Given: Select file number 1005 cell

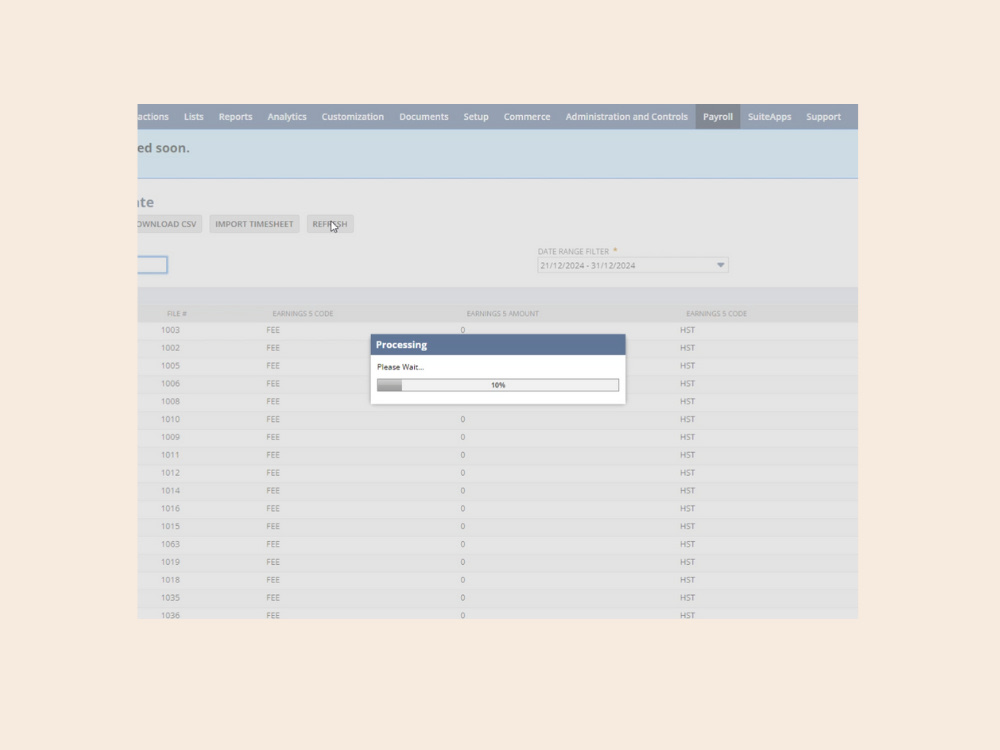Looking at the screenshot, I should [x=170, y=365].
